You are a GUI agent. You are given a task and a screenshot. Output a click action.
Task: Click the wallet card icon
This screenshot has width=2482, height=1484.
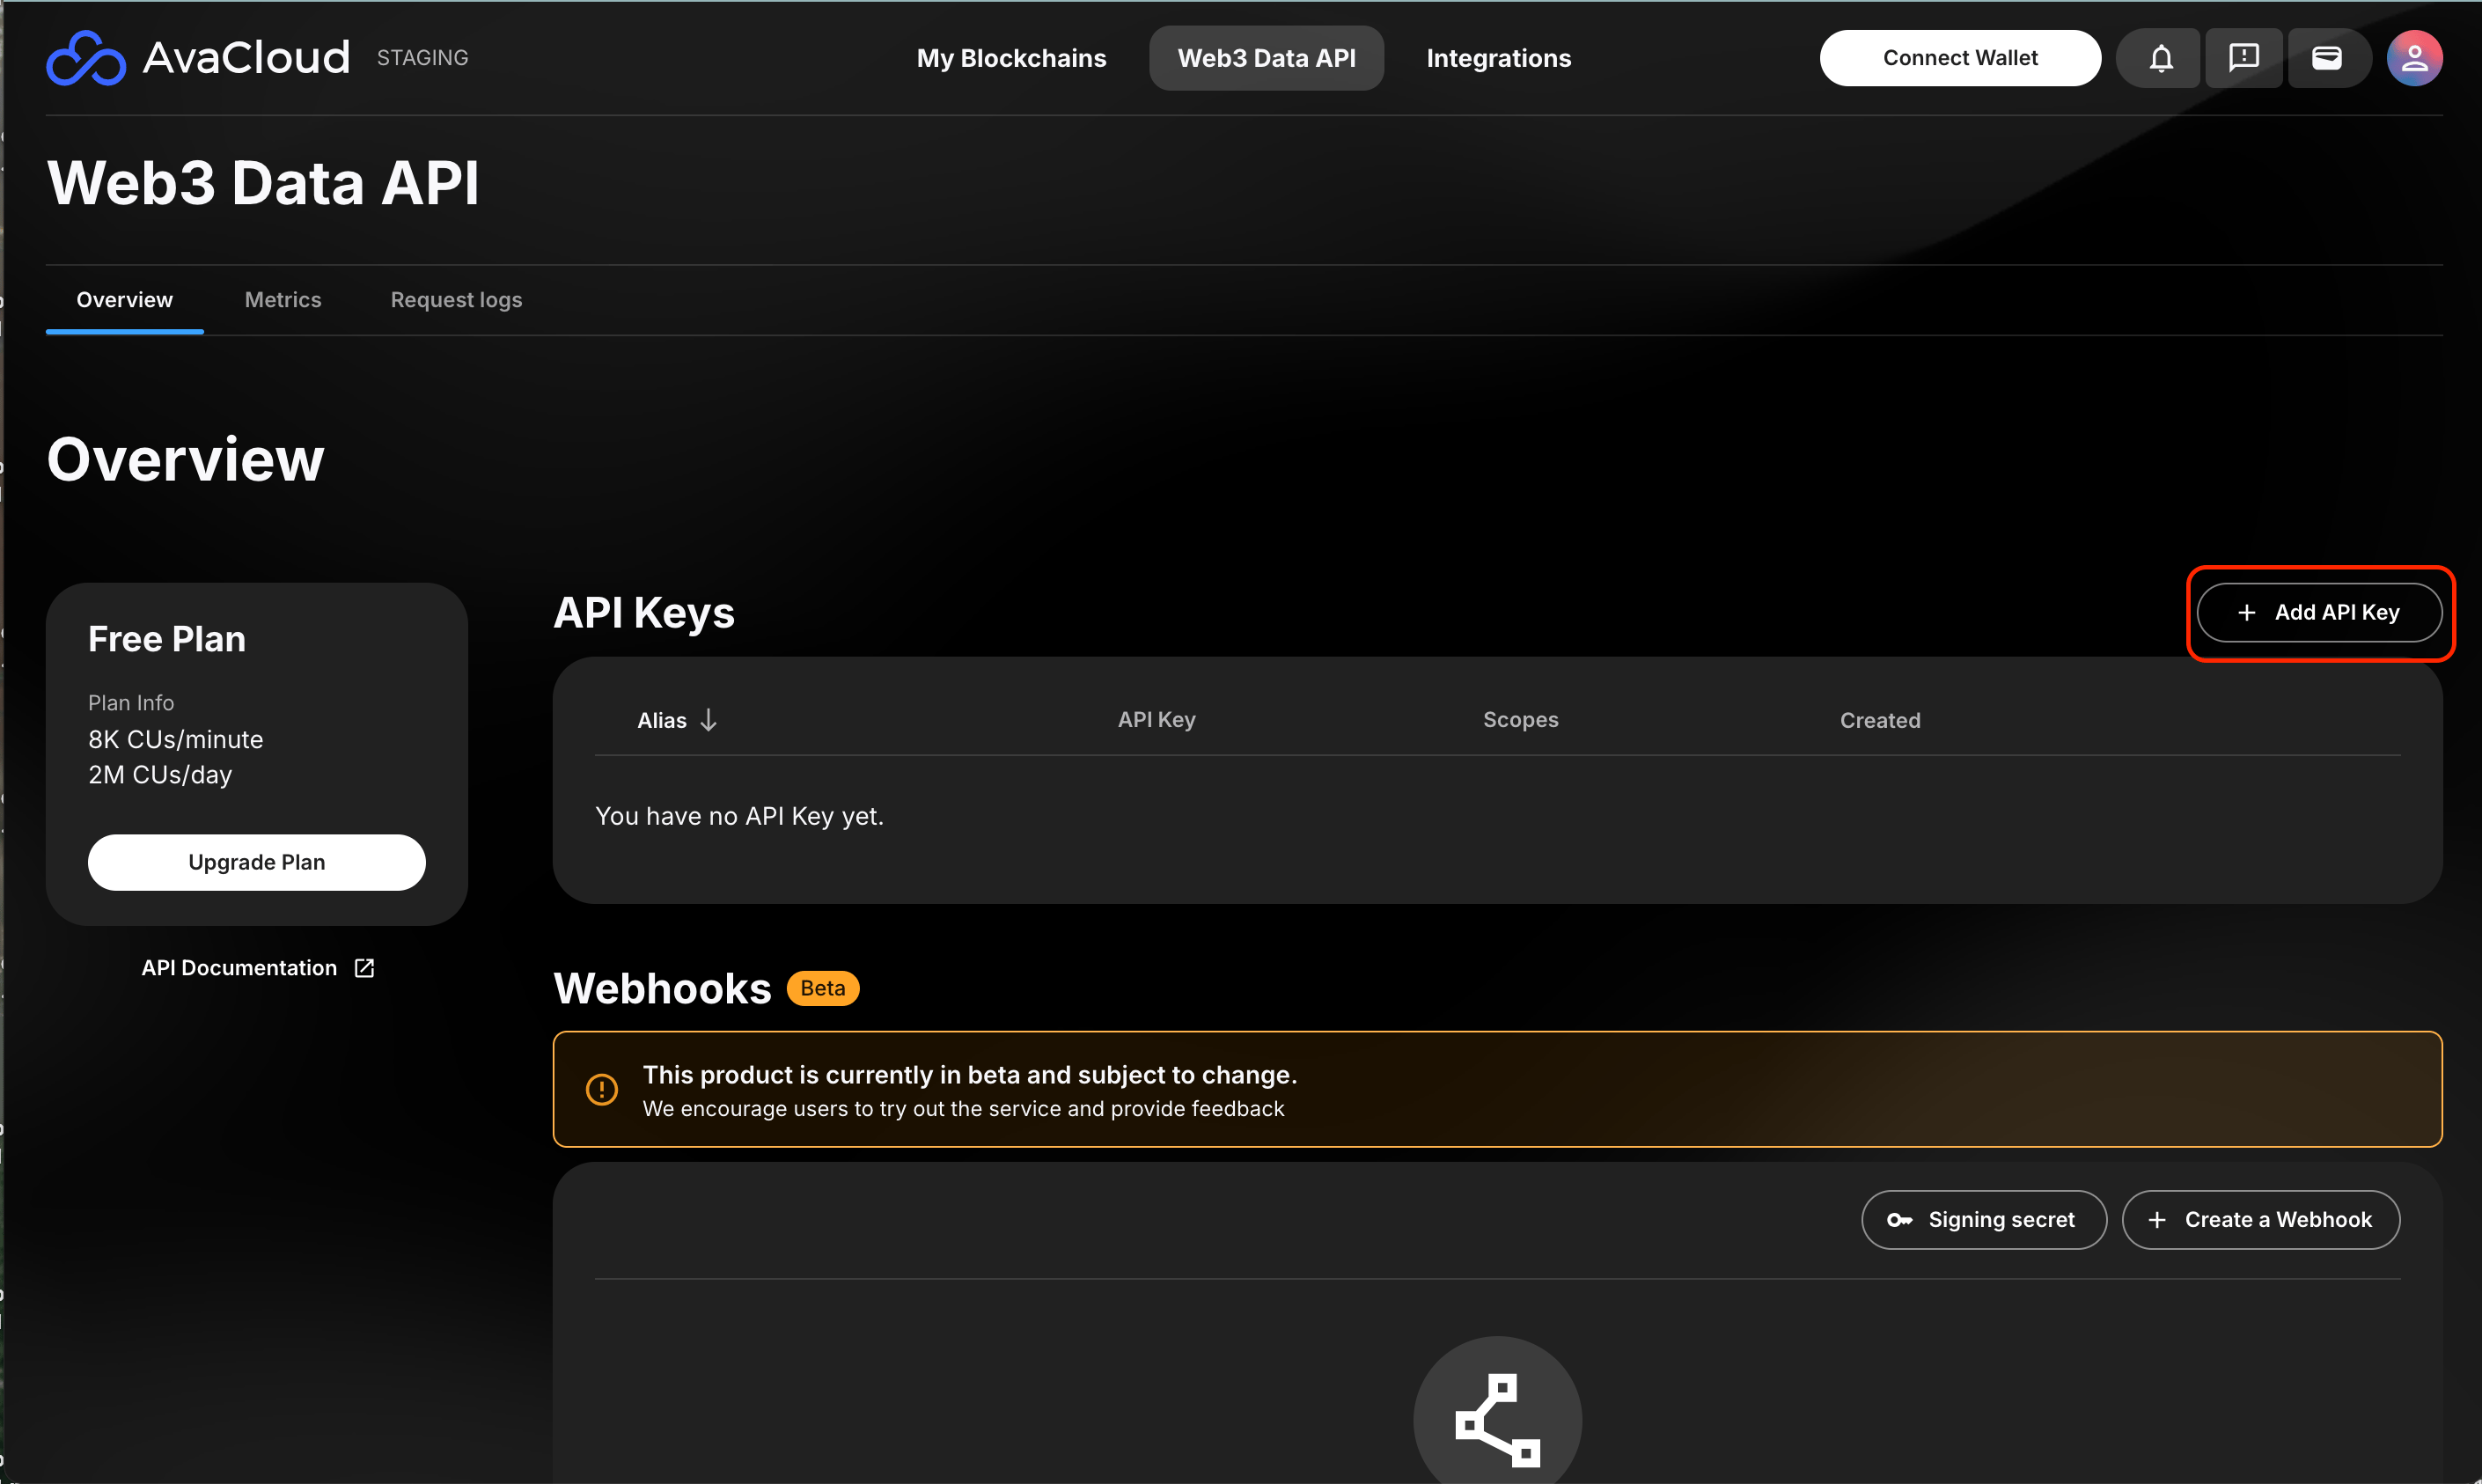[2326, 58]
